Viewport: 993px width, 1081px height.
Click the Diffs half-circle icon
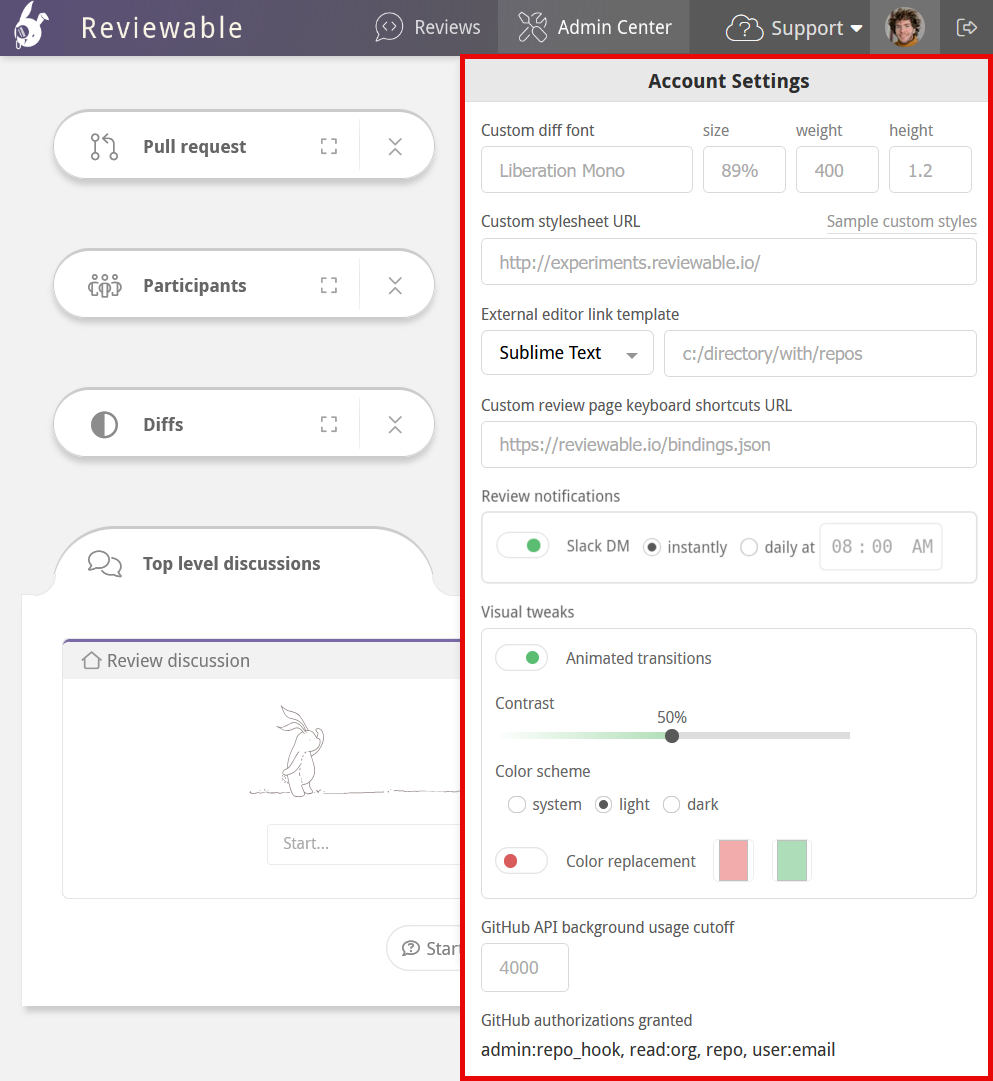click(x=104, y=423)
